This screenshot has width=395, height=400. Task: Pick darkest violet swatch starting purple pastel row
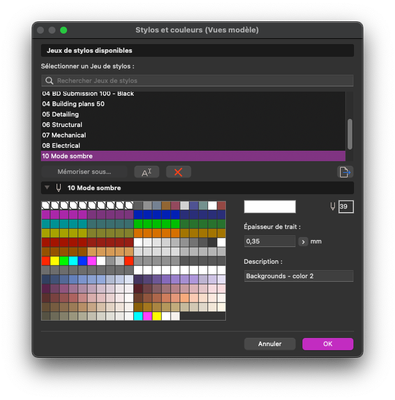coord(138,279)
